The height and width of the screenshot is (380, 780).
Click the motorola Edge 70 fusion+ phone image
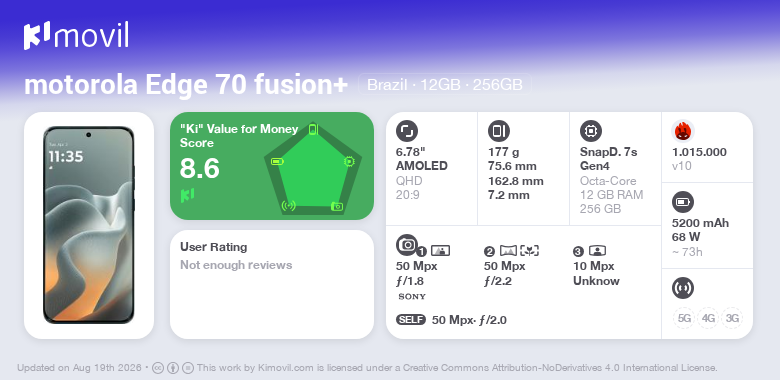coord(89,225)
